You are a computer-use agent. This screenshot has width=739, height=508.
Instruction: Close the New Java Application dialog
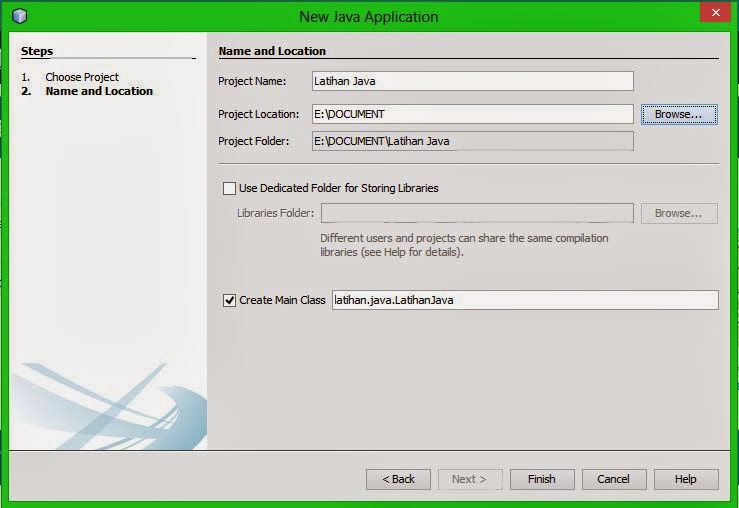715,12
